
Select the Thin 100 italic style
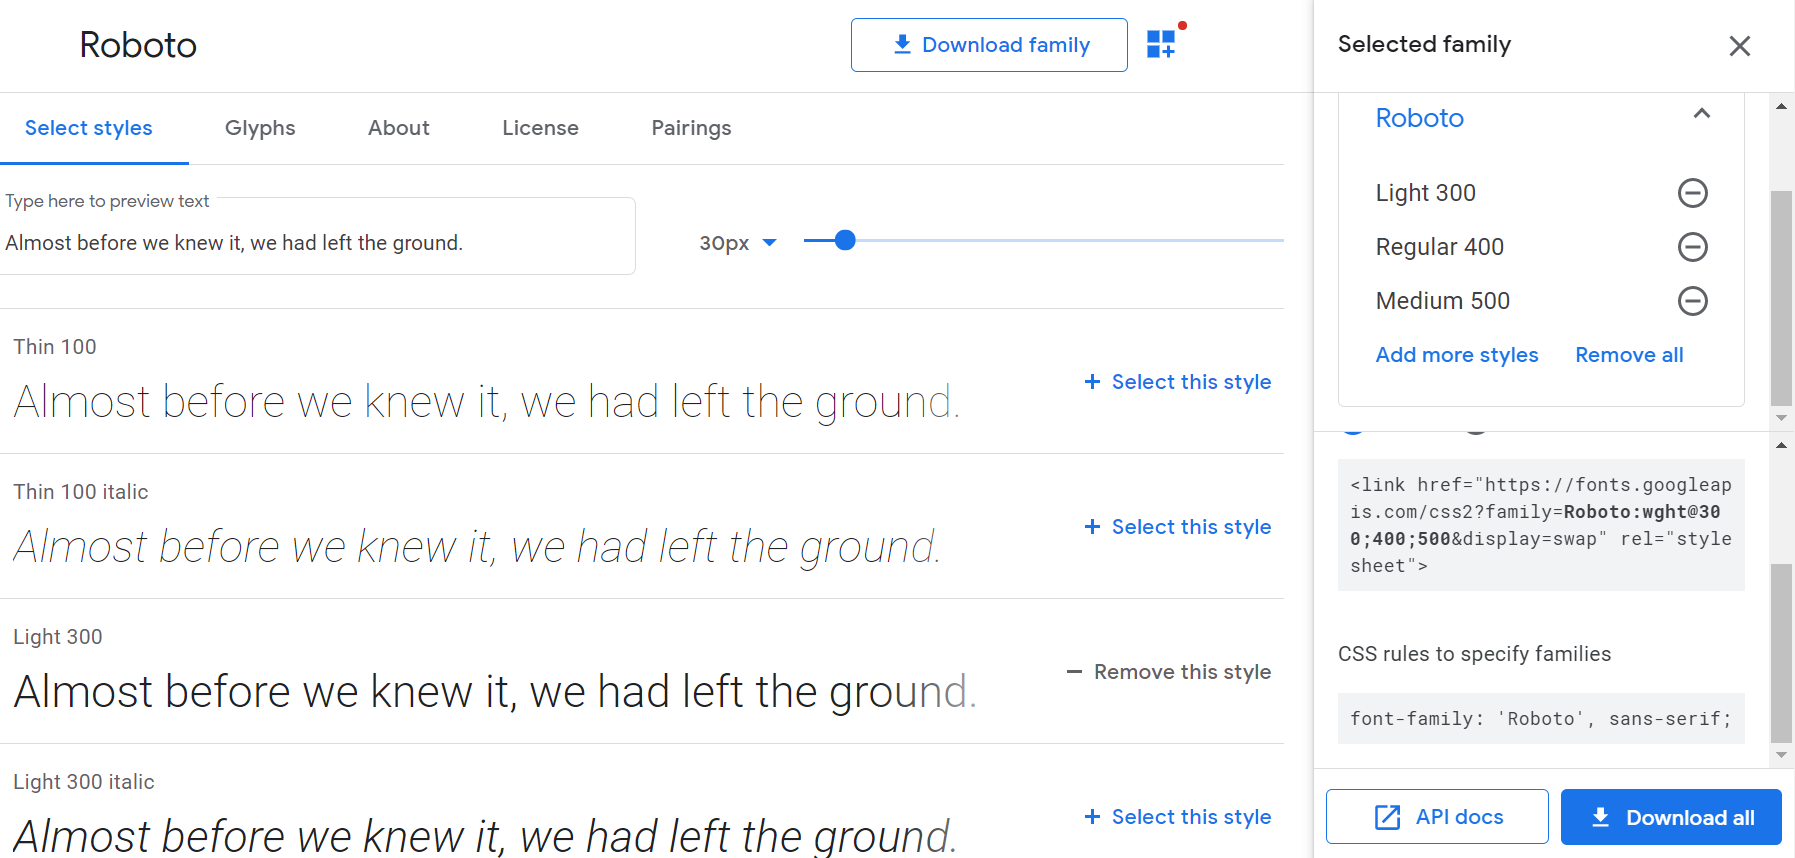tap(1177, 526)
